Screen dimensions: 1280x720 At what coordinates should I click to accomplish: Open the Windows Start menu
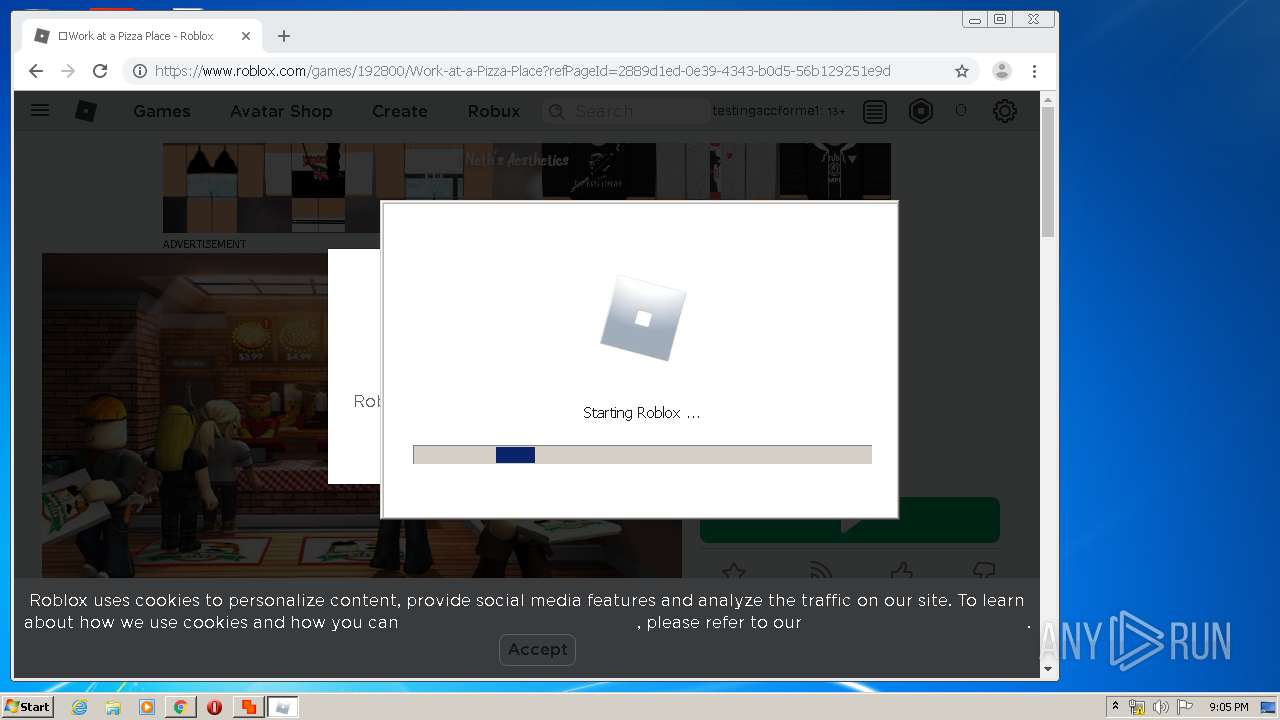pos(27,707)
